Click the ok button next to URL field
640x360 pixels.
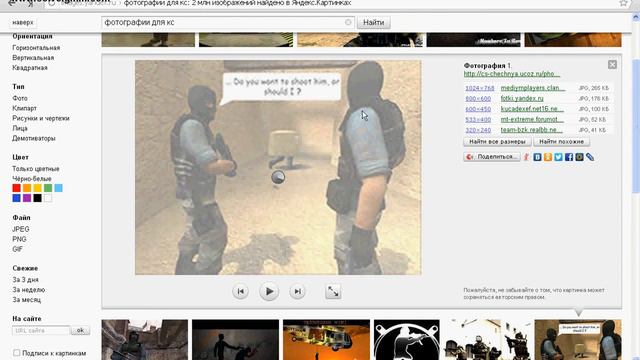tap(80, 330)
